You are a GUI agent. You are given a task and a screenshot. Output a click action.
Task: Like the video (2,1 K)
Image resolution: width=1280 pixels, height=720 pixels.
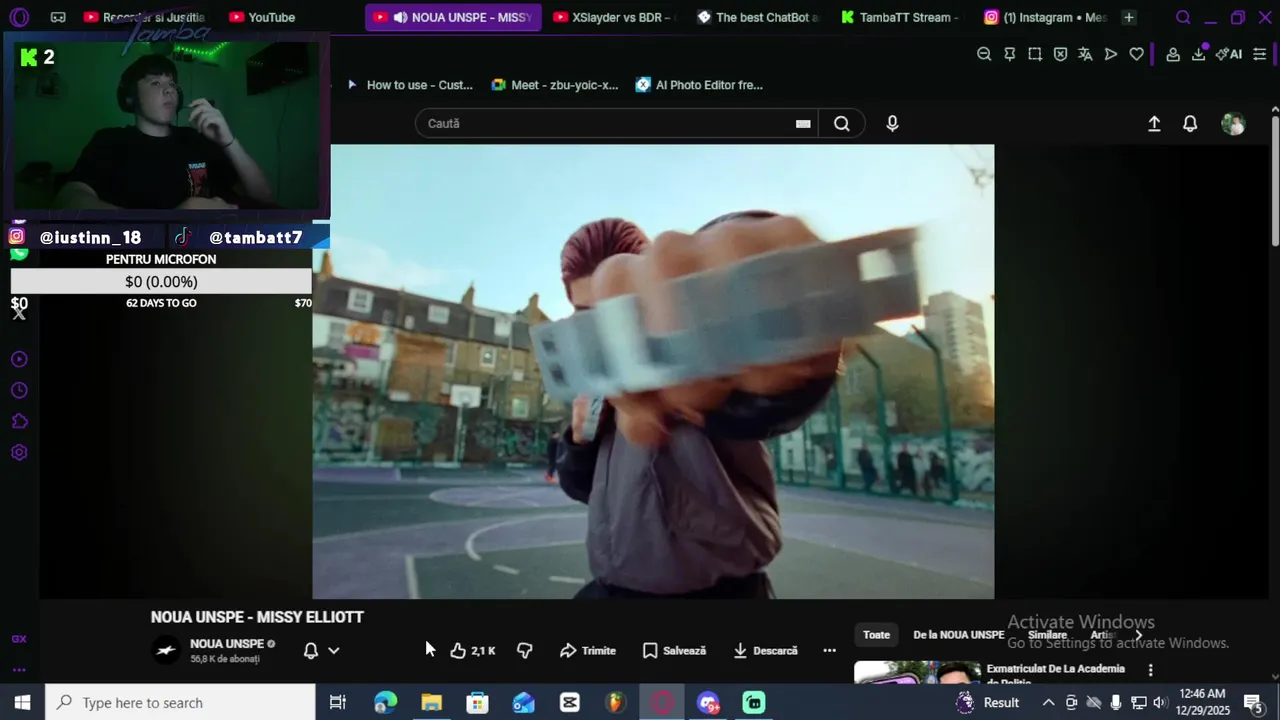click(x=472, y=650)
